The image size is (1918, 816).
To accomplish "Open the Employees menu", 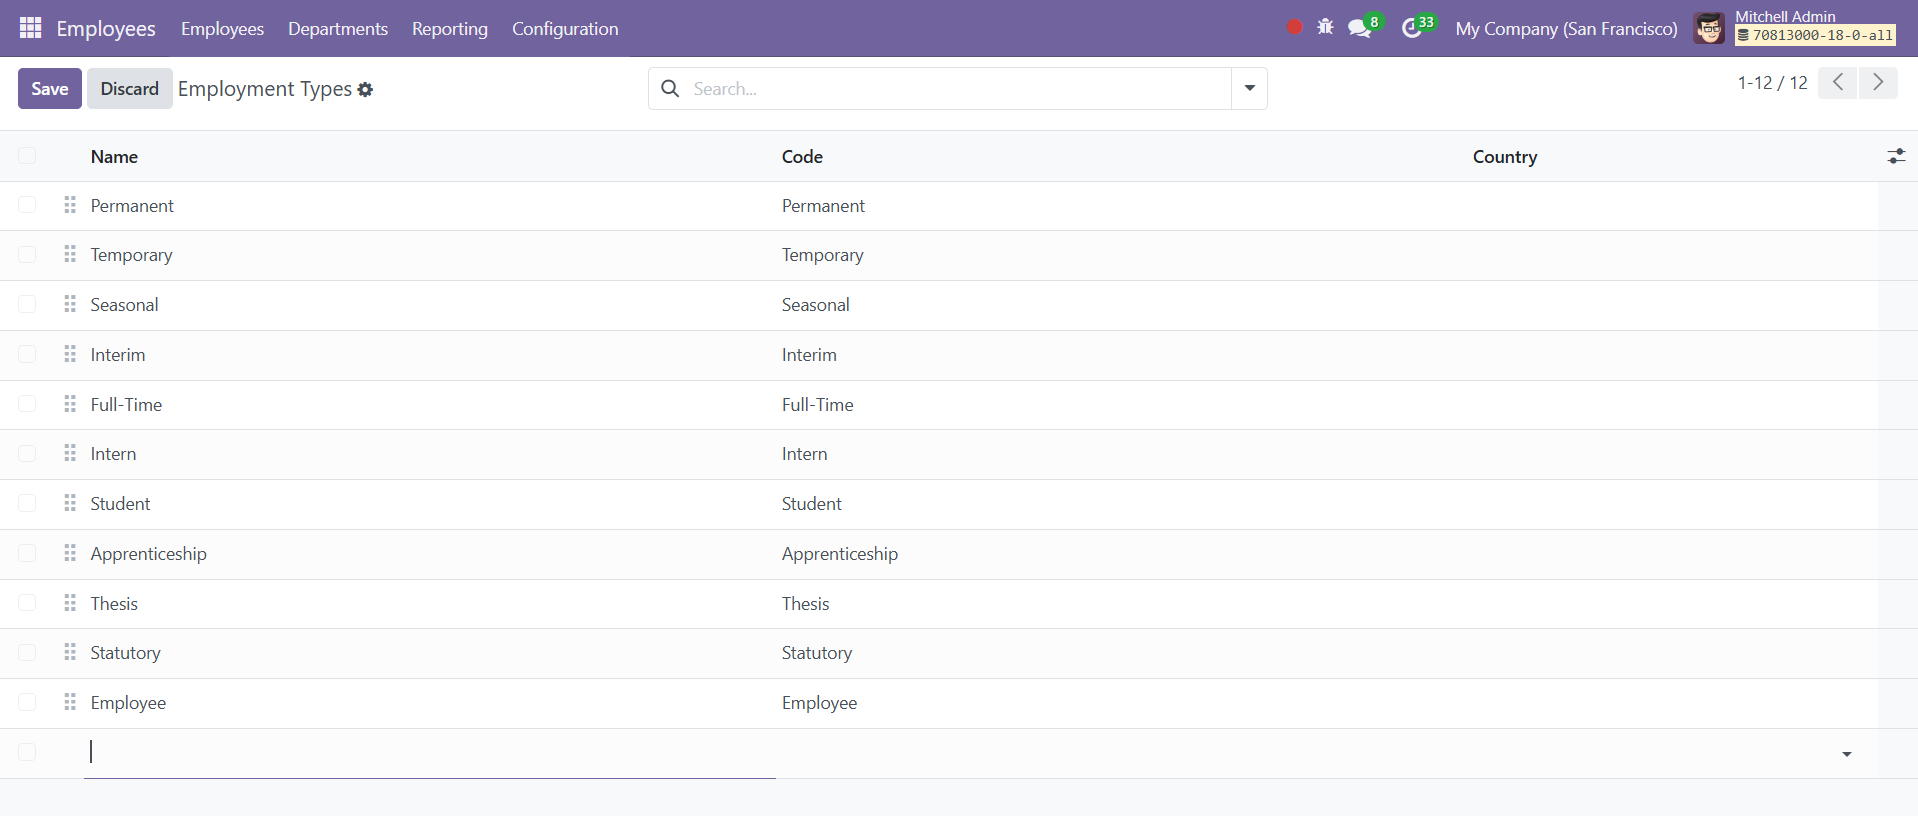I will pos(222,29).
